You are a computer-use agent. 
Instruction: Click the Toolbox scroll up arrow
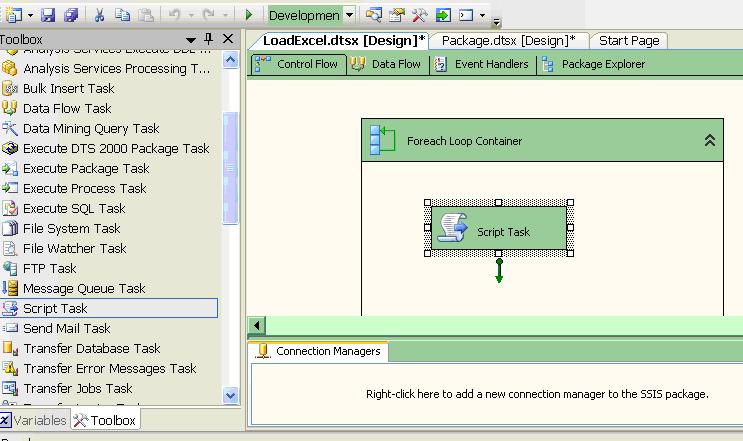point(230,60)
